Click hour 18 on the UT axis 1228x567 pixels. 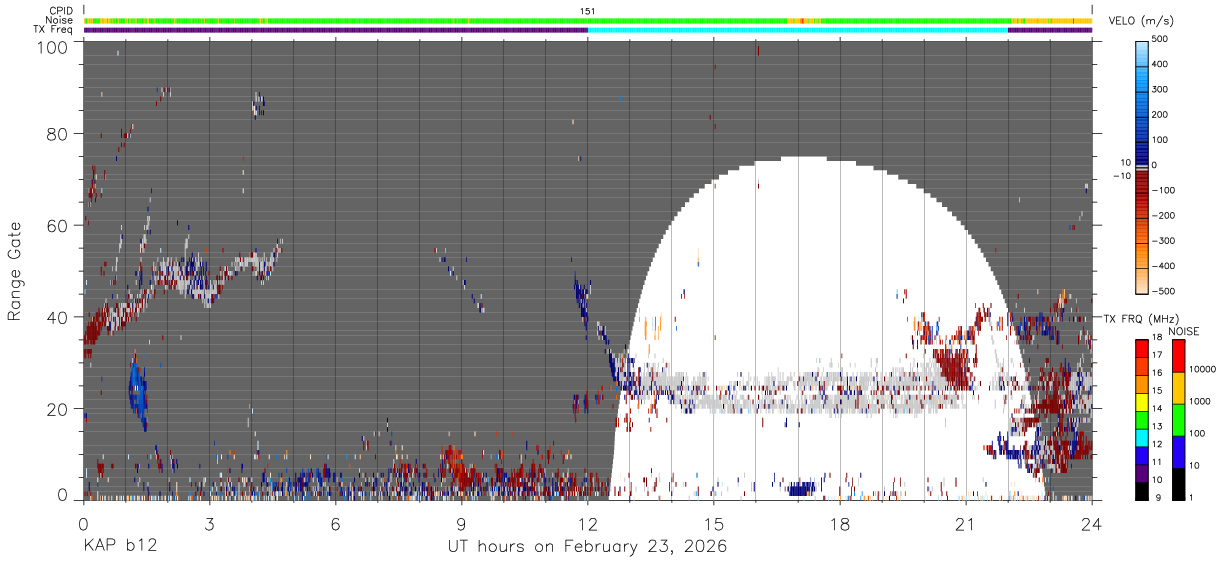click(x=839, y=523)
